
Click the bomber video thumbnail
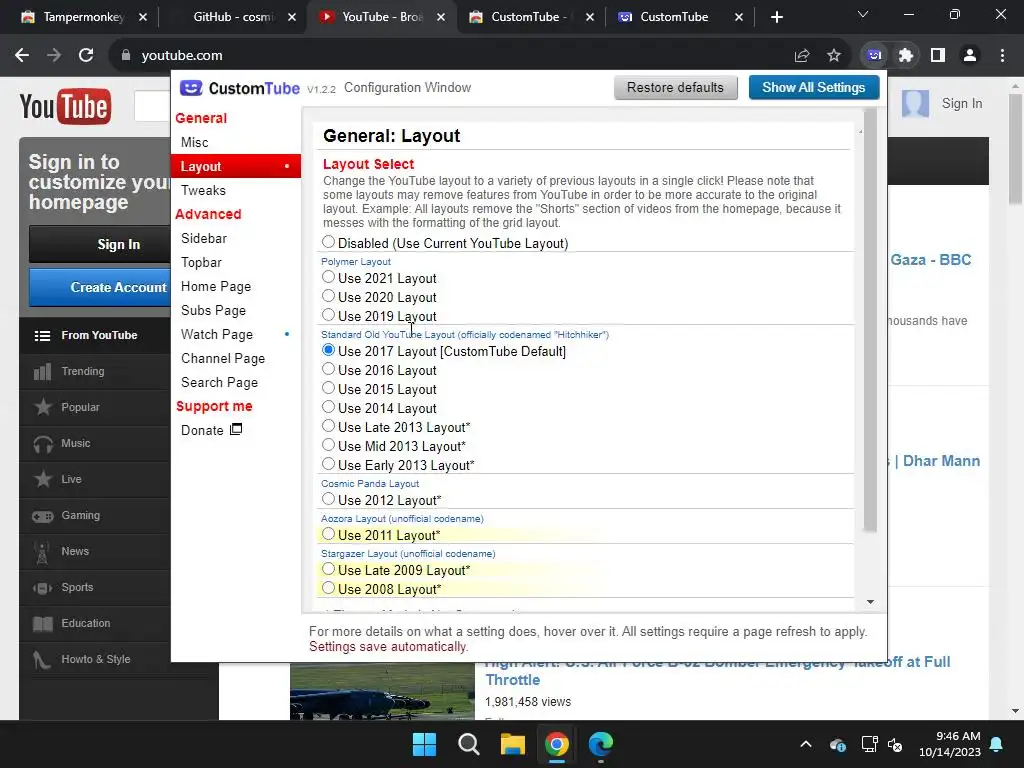click(x=383, y=692)
